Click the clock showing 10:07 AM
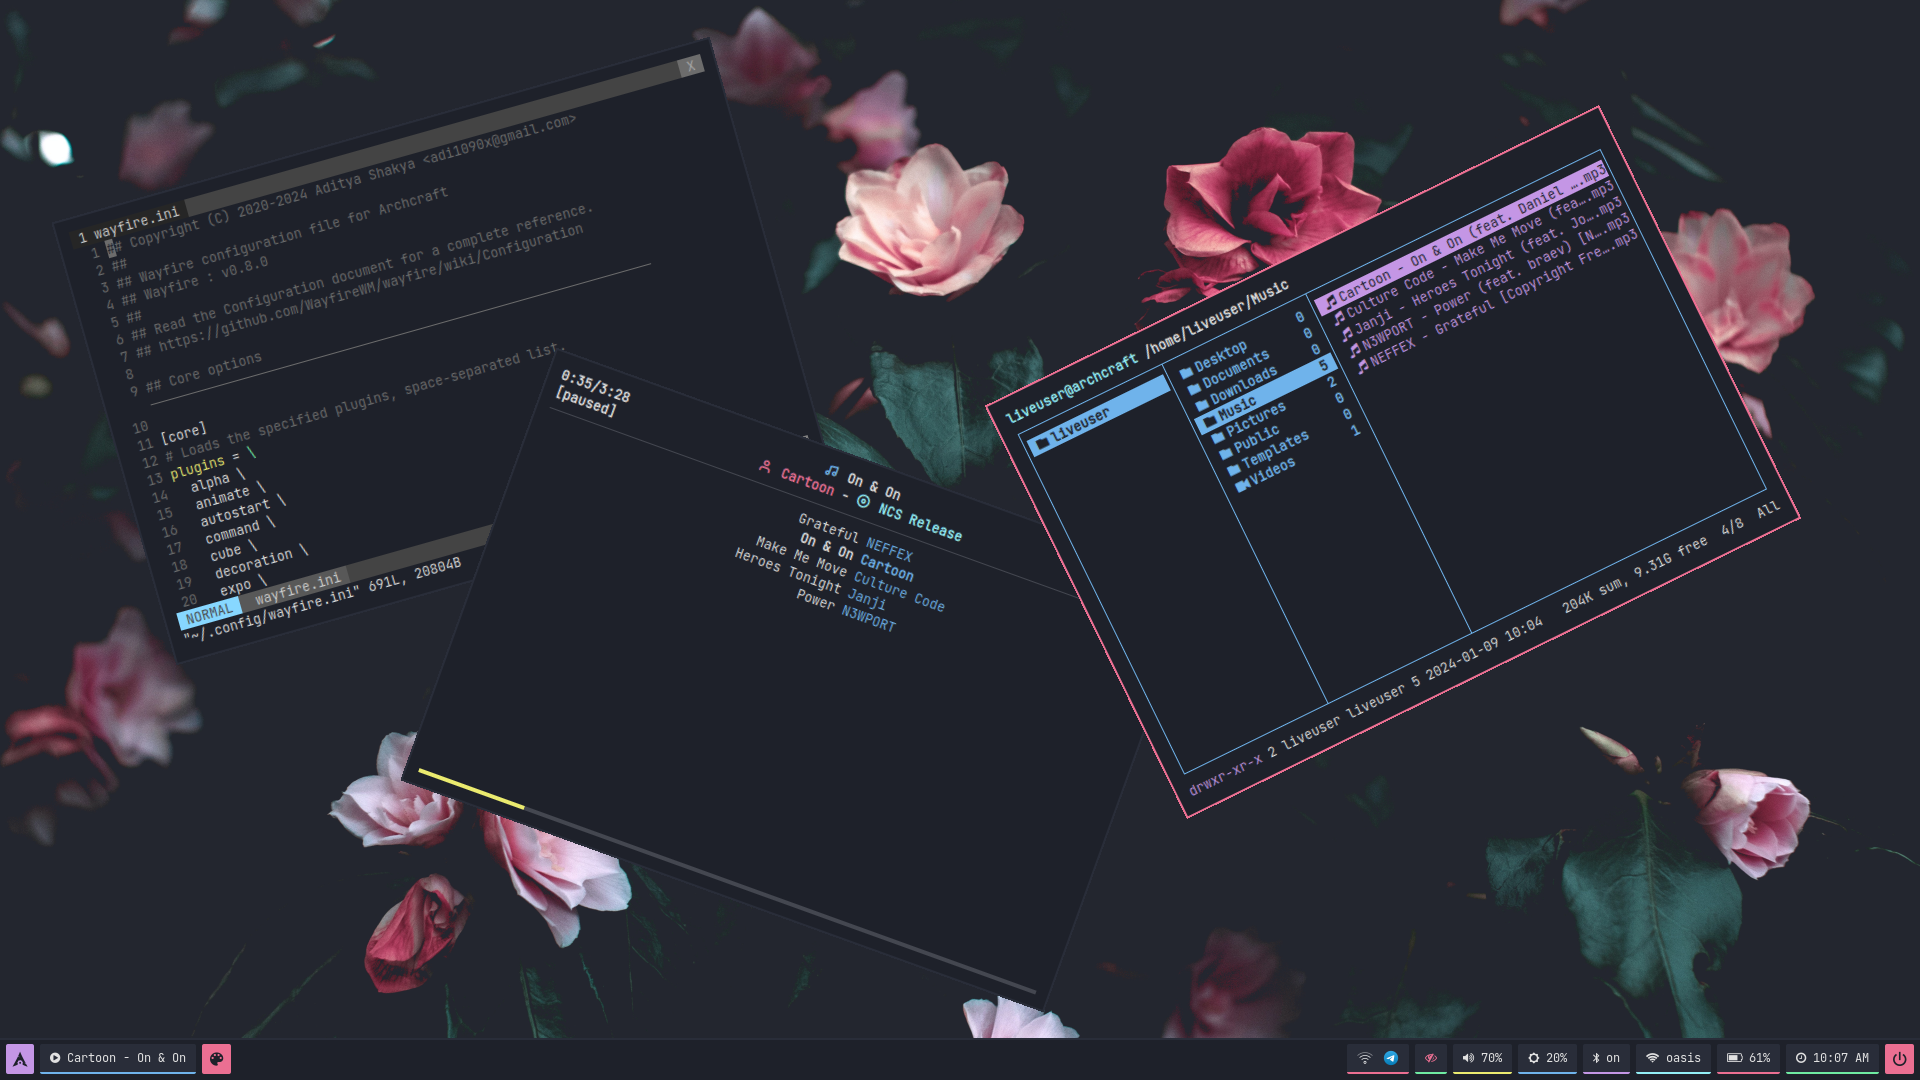Viewport: 1920px width, 1080px height. (1832, 1058)
